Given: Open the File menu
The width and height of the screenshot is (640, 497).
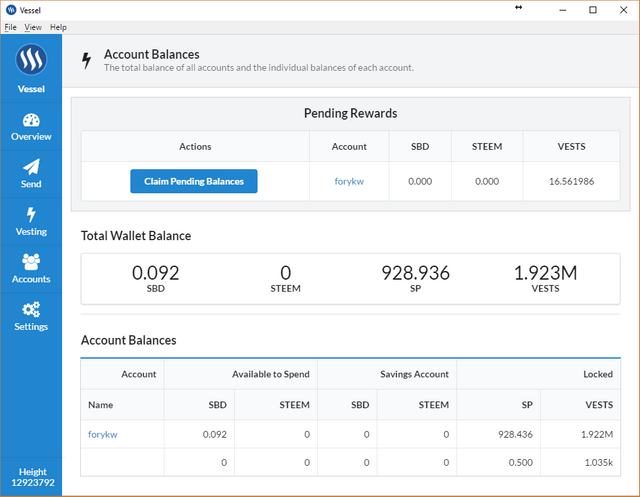Looking at the screenshot, I should click(11, 27).
